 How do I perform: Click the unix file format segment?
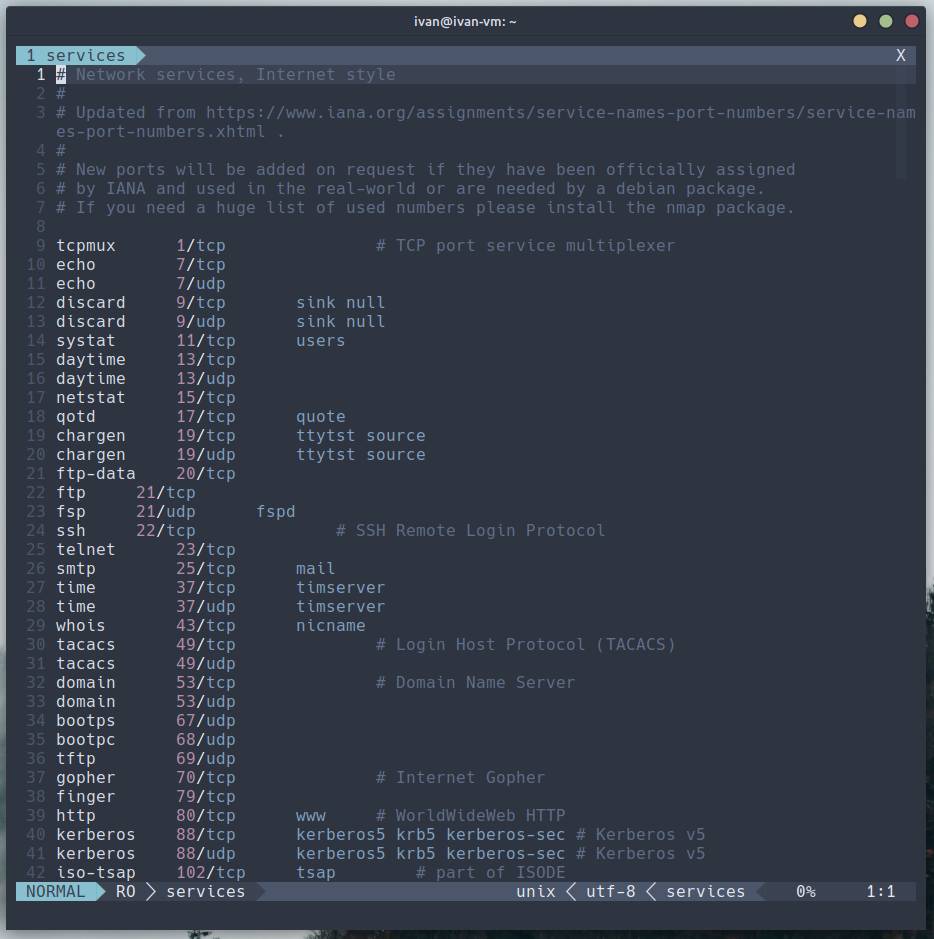535,891
